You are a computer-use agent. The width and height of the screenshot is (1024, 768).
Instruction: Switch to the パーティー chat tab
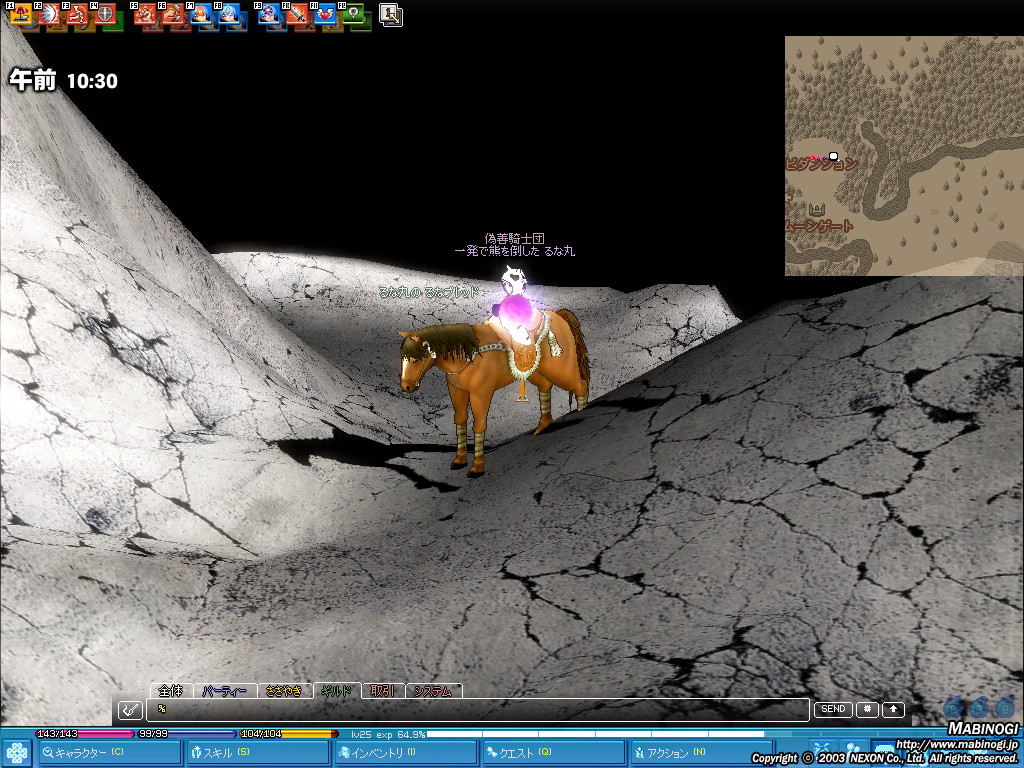[224, 690]
